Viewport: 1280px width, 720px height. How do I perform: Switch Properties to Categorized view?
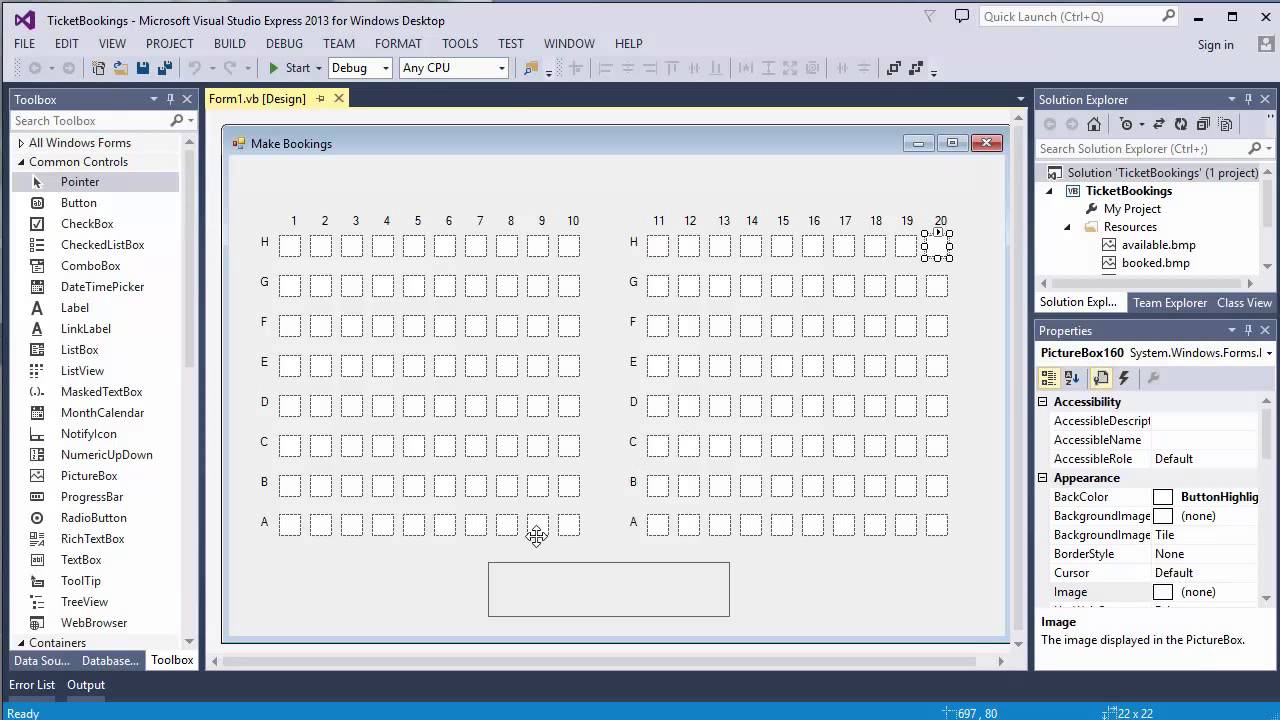click(x=1048, y=377)
